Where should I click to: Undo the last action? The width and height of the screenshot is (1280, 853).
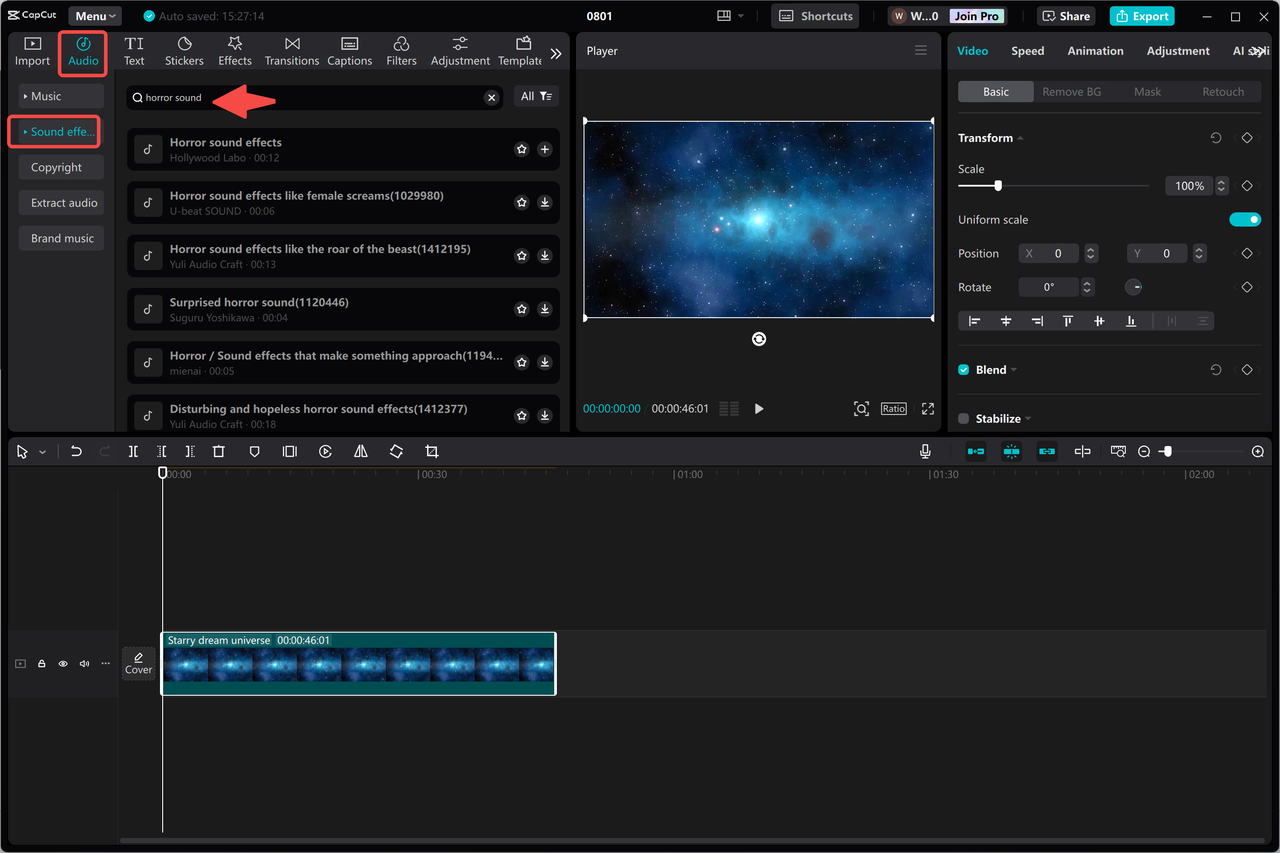coord(76,451)
